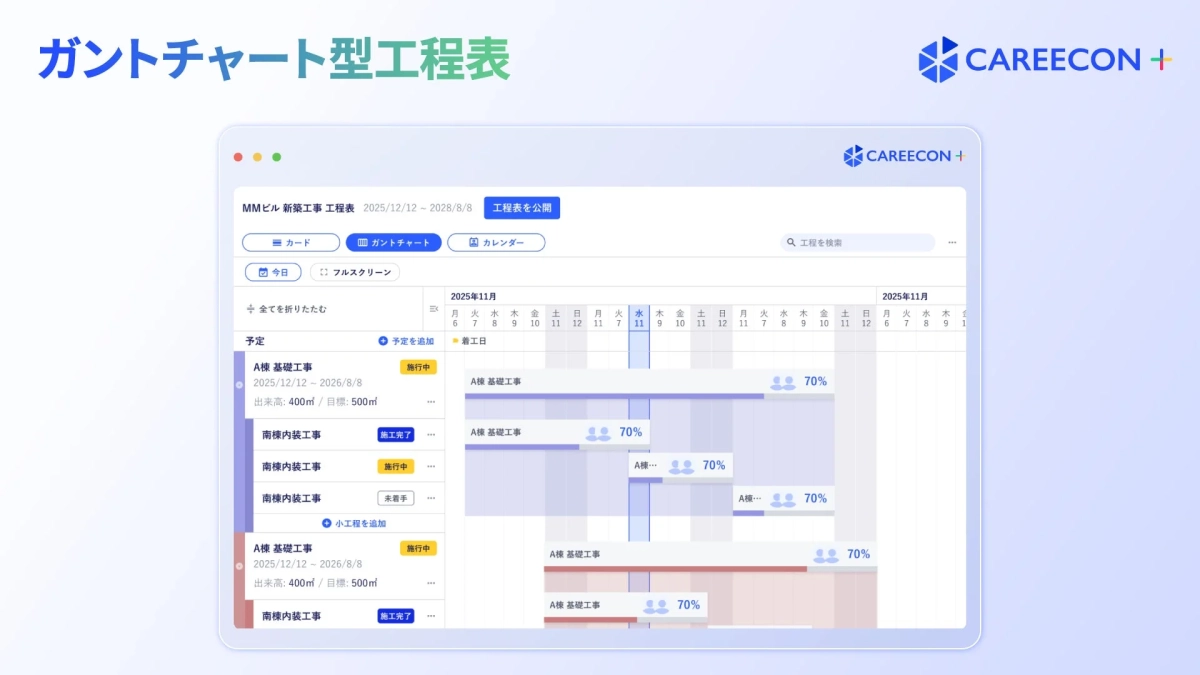The image size is (1200, 675).
Task: Click the panel collapse icon right of 全てを折りたたむ
Action: tap(433, 310)
